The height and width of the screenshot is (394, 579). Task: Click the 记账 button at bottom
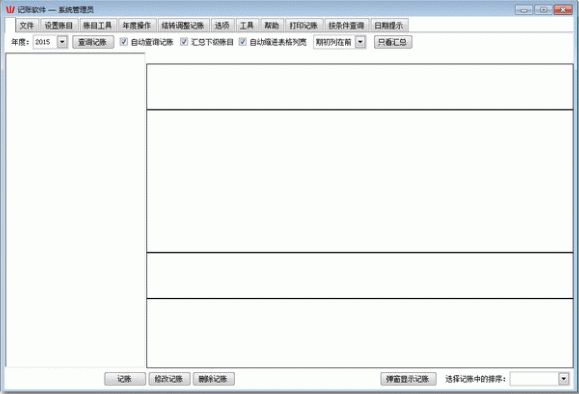click(125, 379)
